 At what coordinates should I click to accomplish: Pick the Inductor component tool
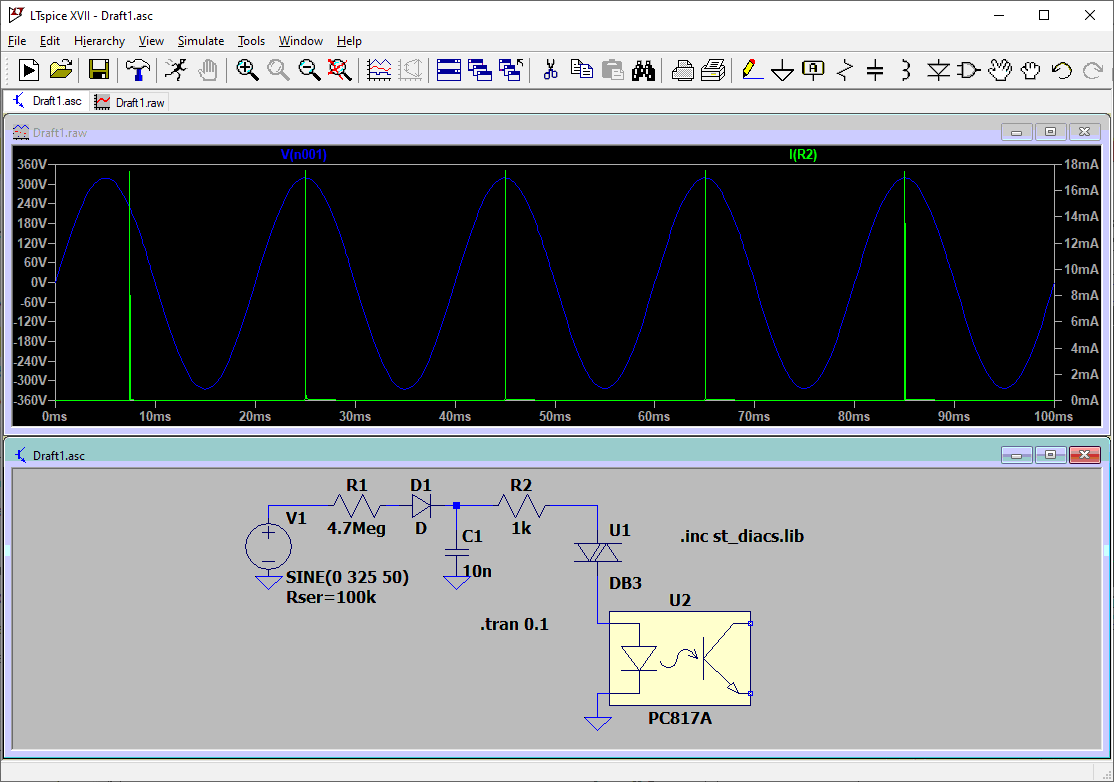click(x=906, y=70)
